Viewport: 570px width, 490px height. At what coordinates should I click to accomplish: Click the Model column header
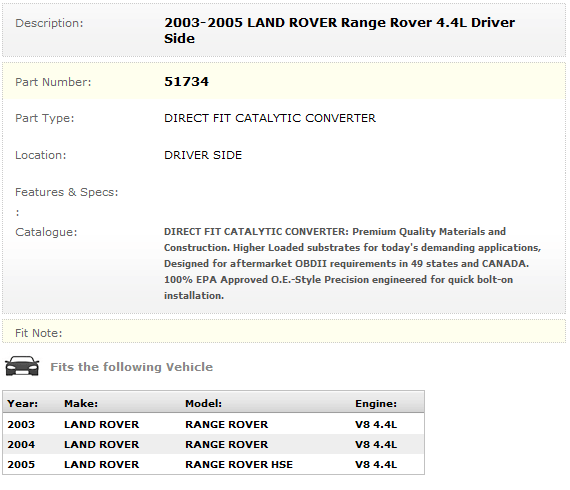(204, 403)
